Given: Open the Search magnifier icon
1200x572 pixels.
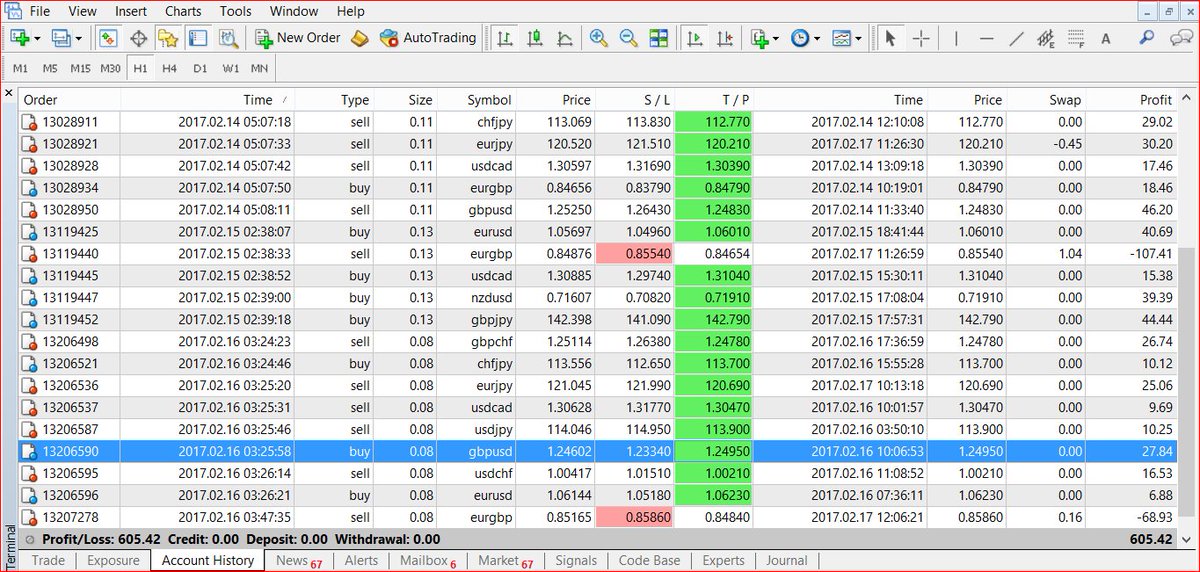Looking at the screenshot, I should point(1147,38).
